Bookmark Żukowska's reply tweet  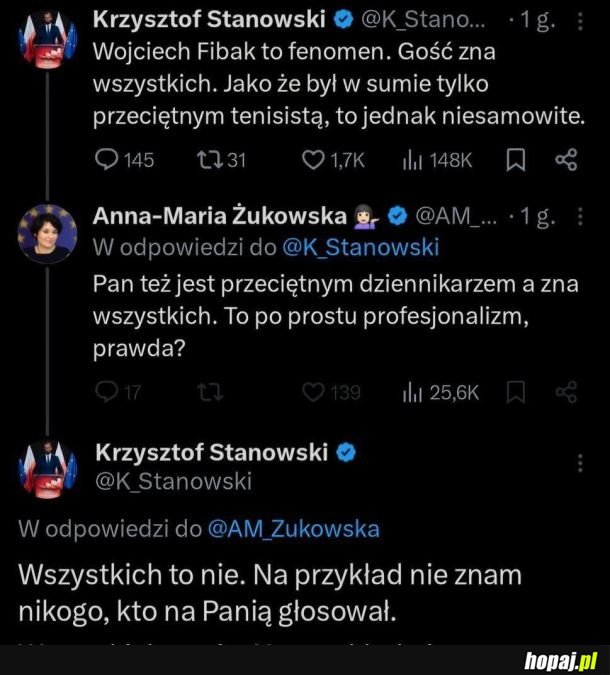tap(516, 392)
